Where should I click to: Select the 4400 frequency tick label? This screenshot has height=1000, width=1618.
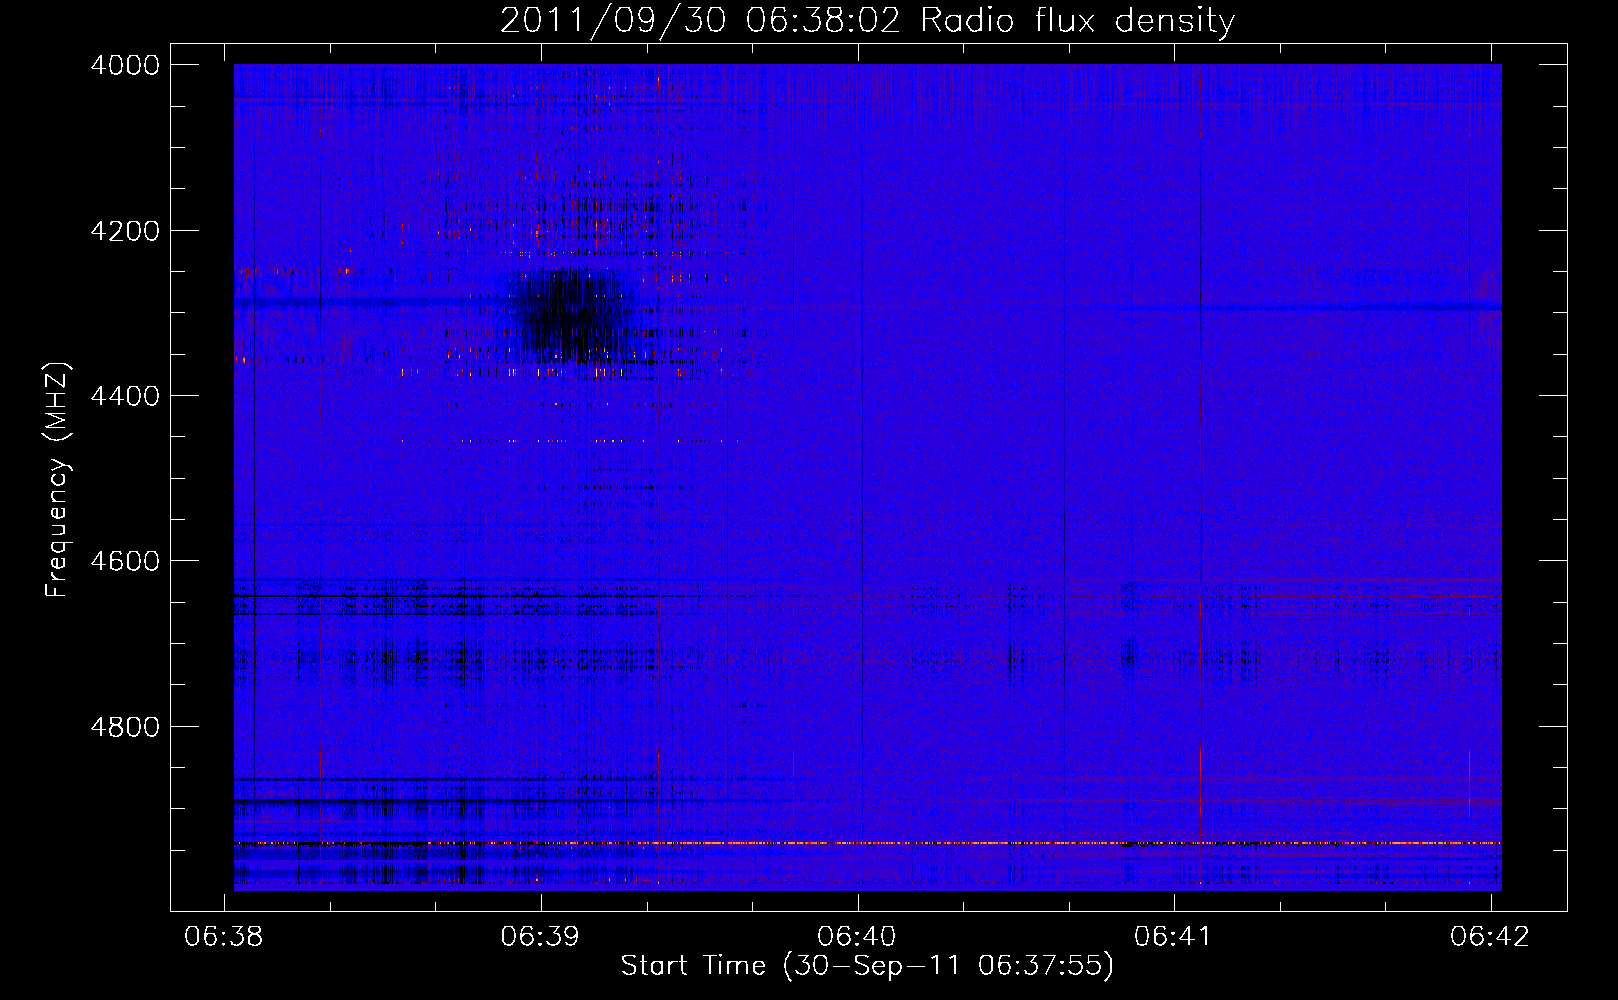click(x=125, y=396)
